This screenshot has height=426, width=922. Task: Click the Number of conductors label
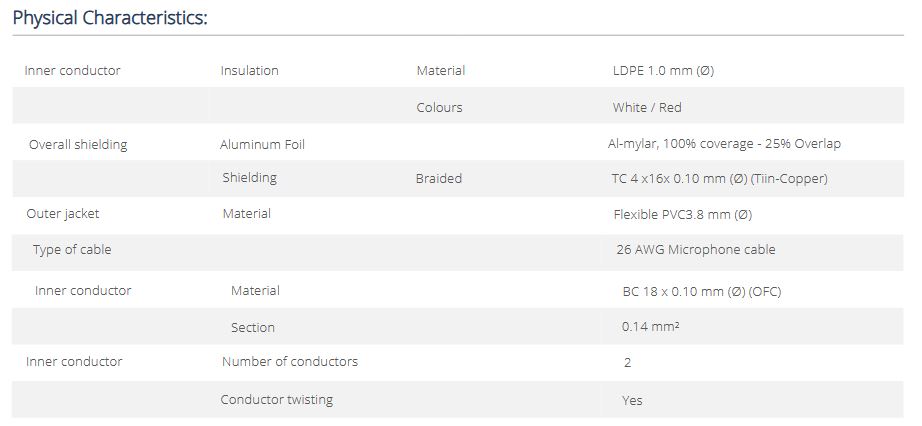click(290, 362)
